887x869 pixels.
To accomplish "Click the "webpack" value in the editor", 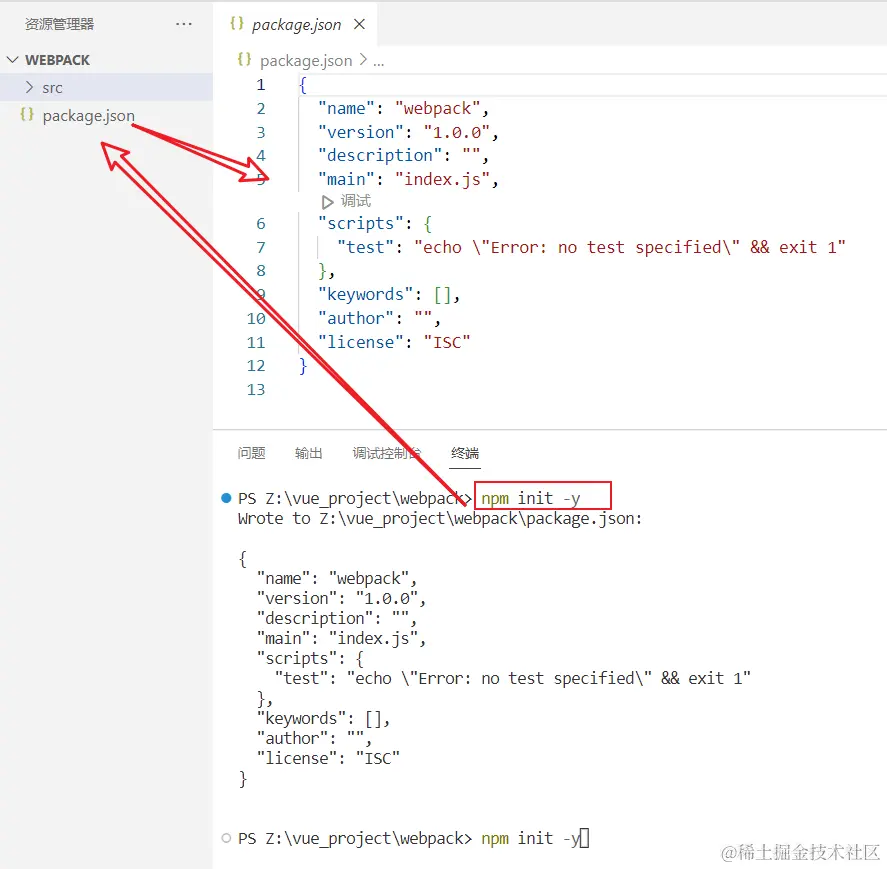I will 437,109.
